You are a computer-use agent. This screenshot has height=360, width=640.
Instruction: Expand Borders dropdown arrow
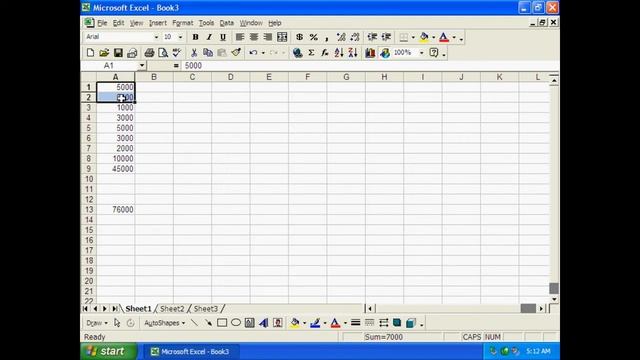pyautogui.click(x=413, y=37)
